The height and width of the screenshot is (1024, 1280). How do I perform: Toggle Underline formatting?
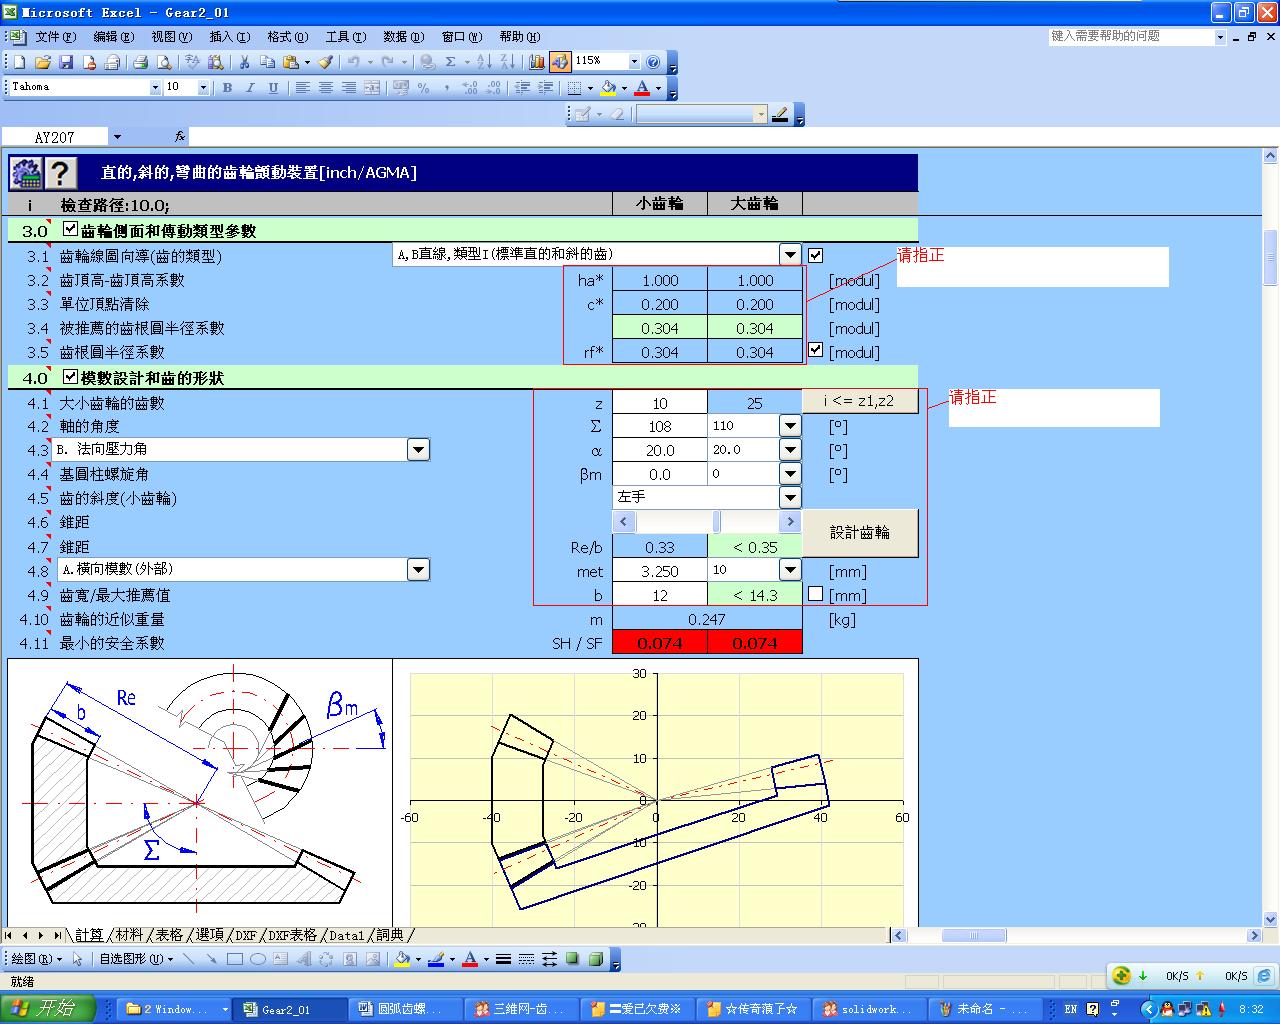click(x=273, y=88)
